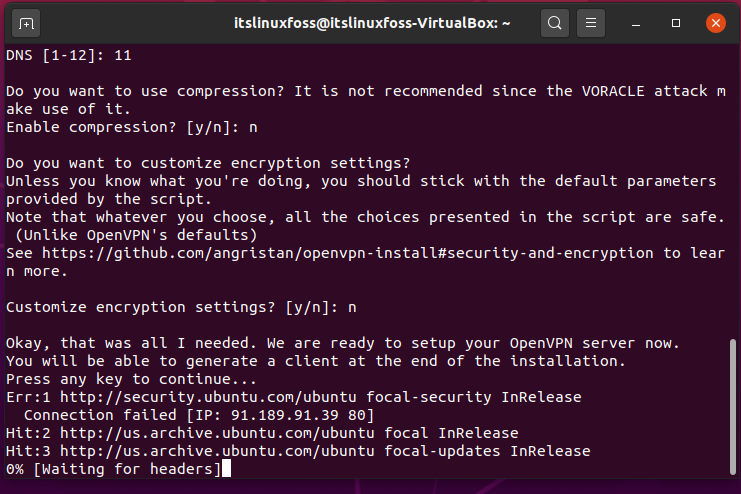Open a new terminal tab

(26, 23)
